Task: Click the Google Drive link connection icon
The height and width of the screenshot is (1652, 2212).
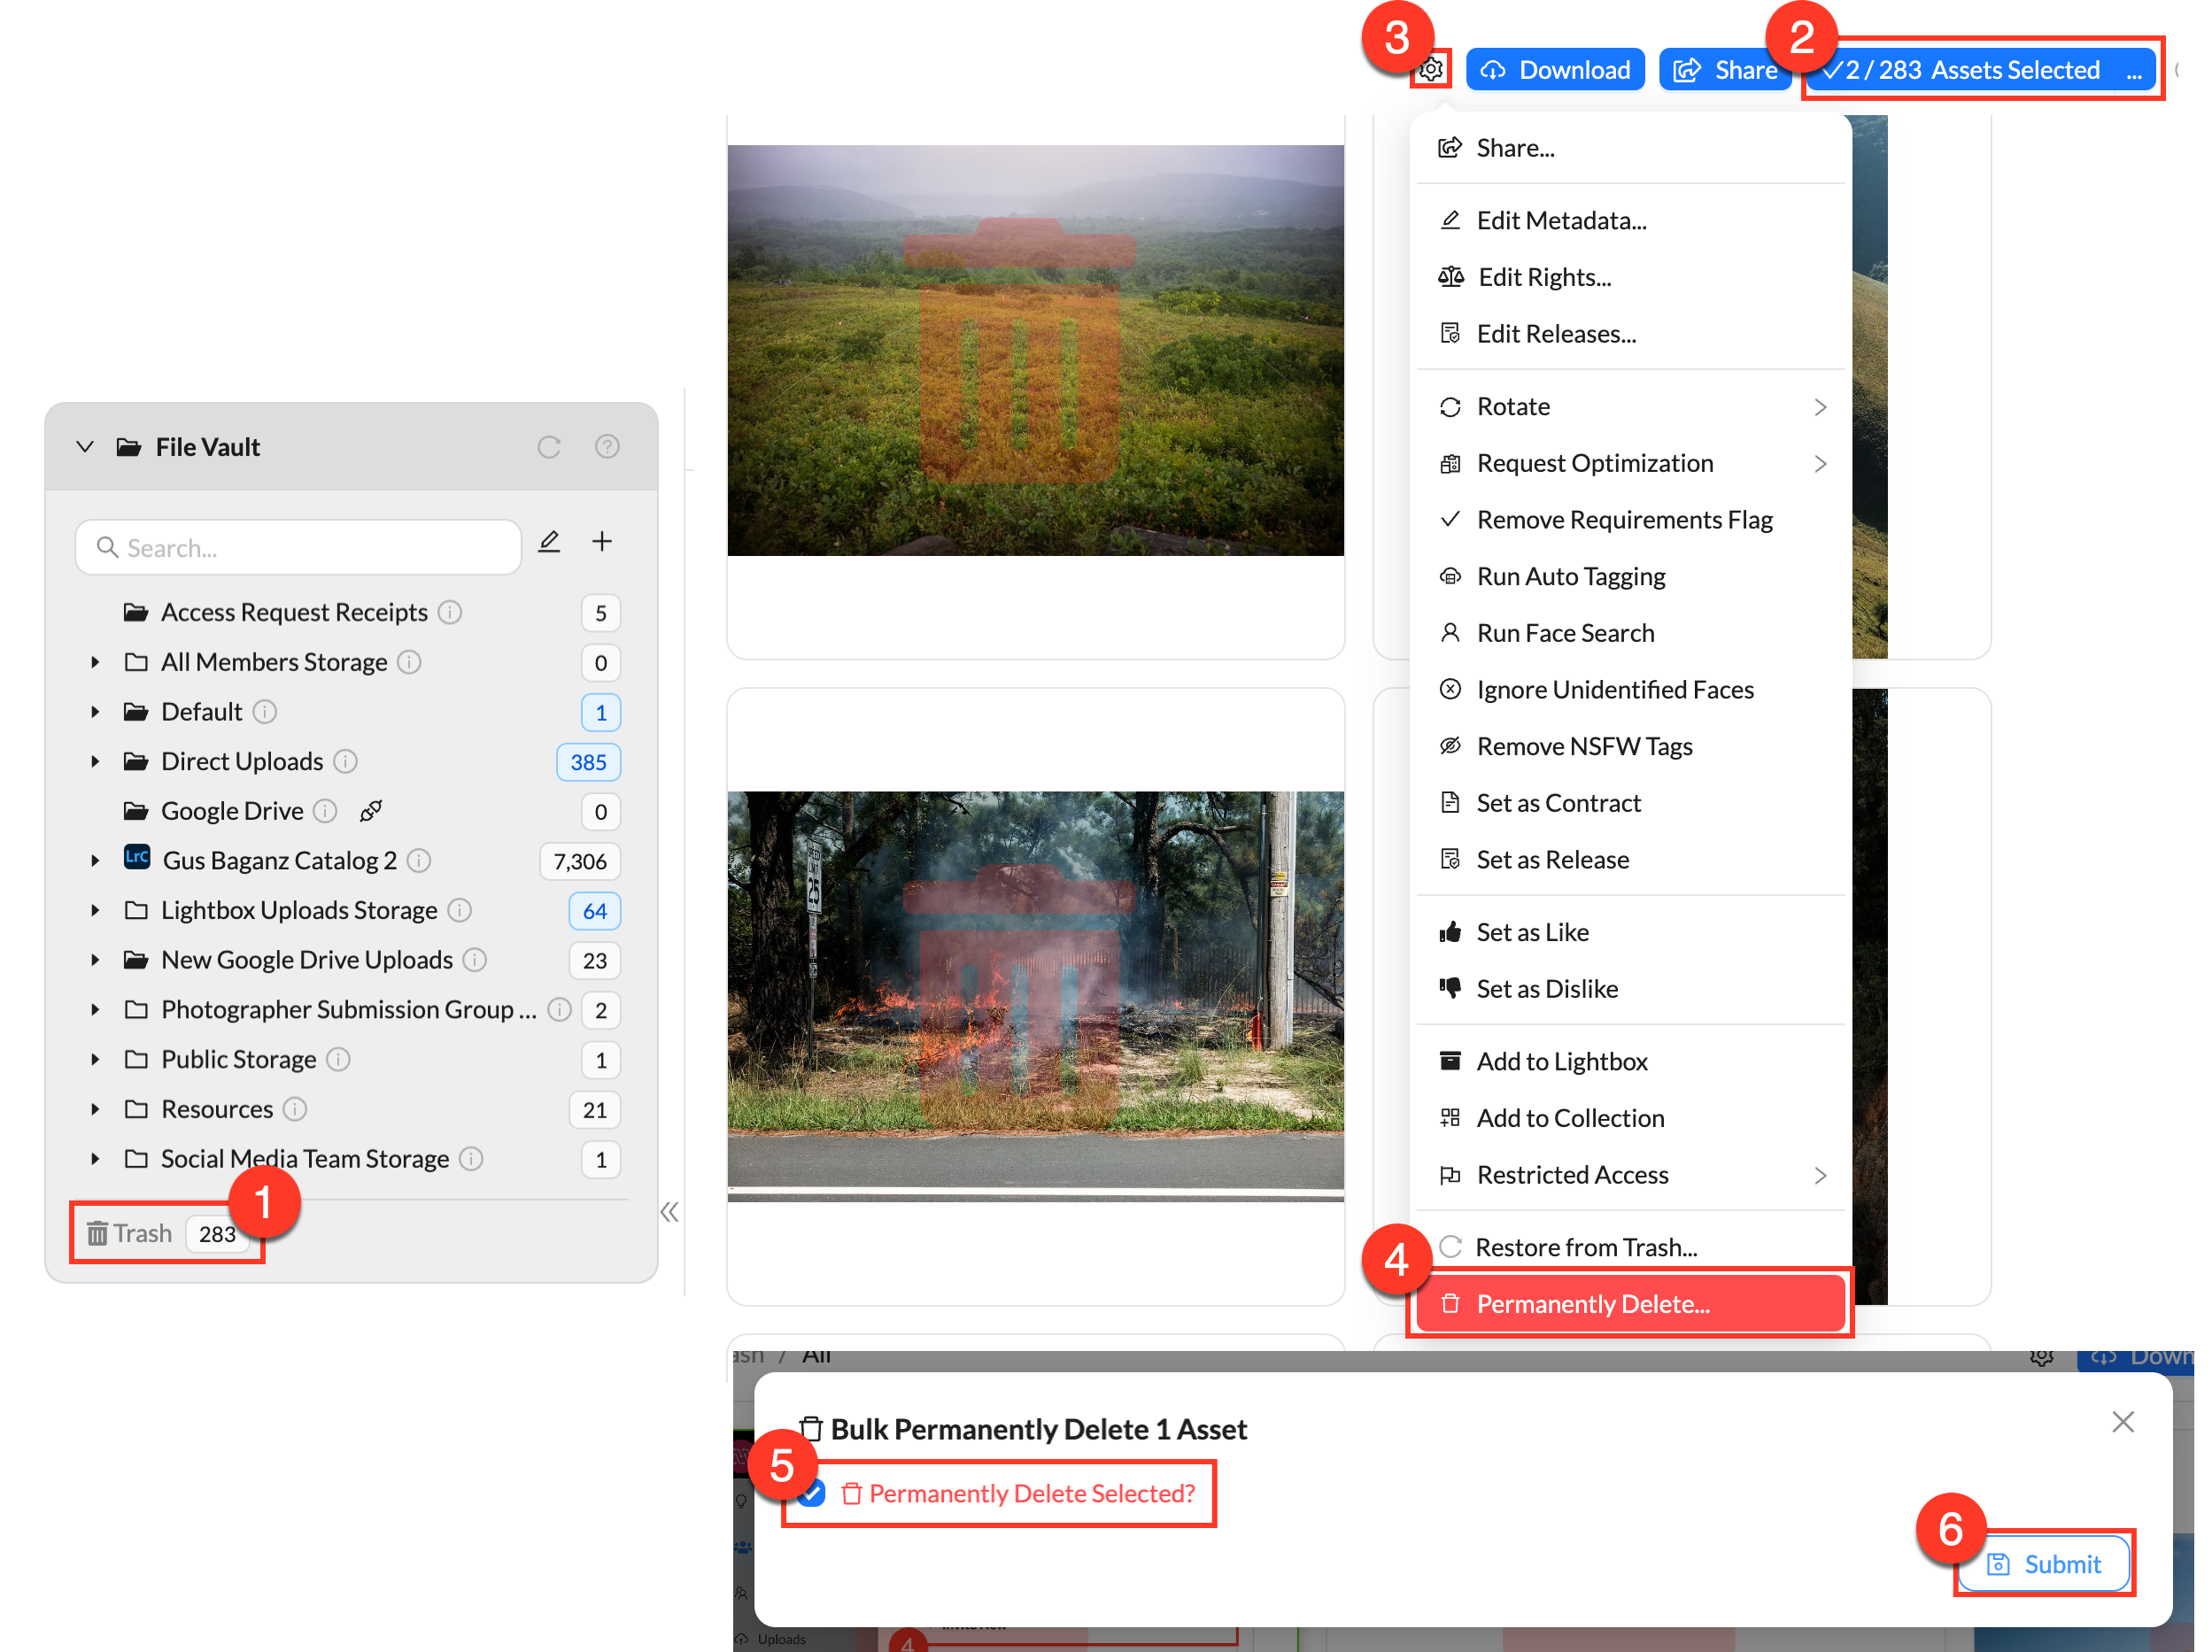Action: [x=371, y=811]
